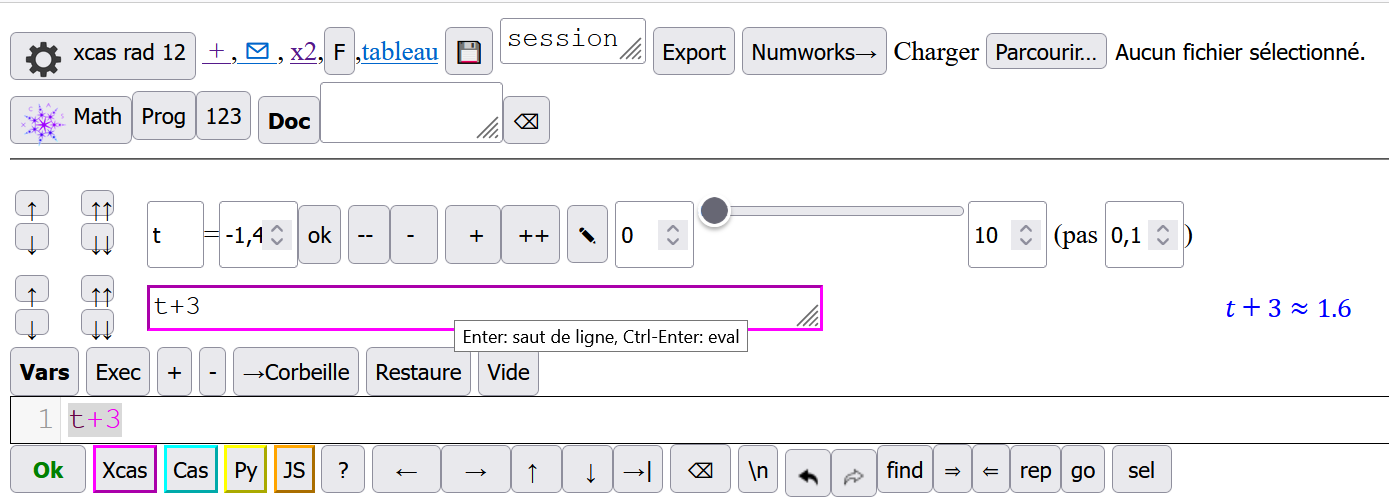The image size is (1389, 497).
Task: Switch interpreter mode to JS
Action: 294,470
